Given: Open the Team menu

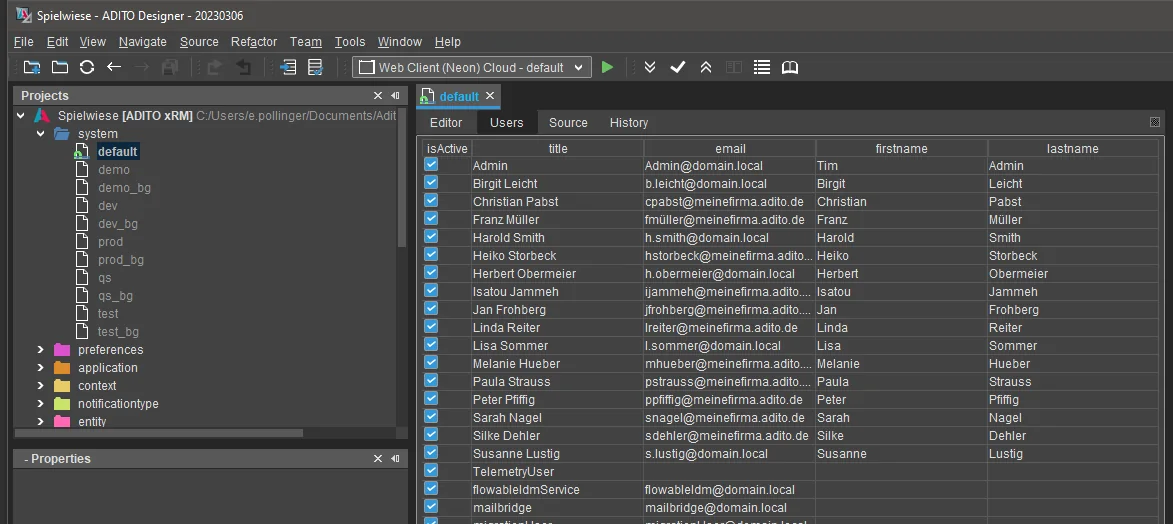Looking at the screenshot, I should click(305, 42).
